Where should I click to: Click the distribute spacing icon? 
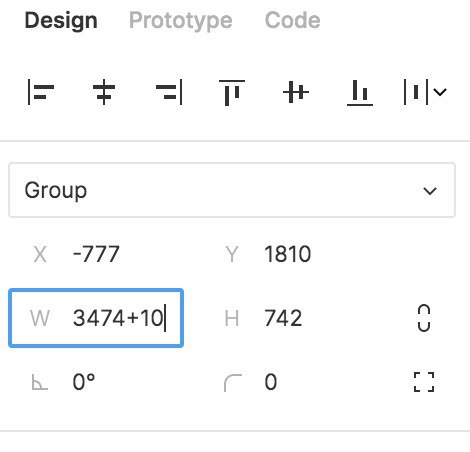(416, 92)
